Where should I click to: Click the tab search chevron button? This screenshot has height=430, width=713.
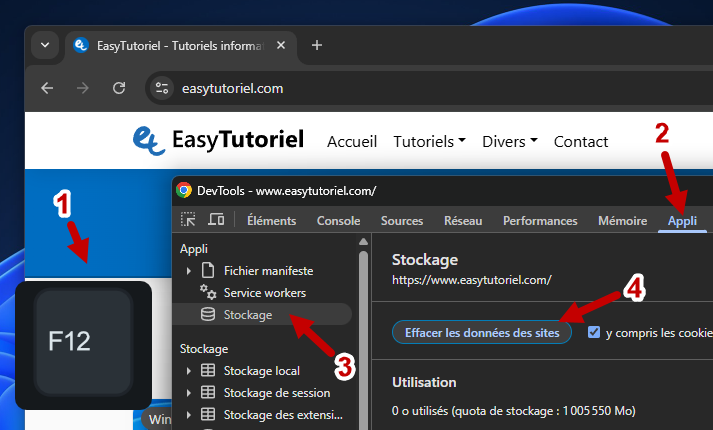[x=45, y=45]
